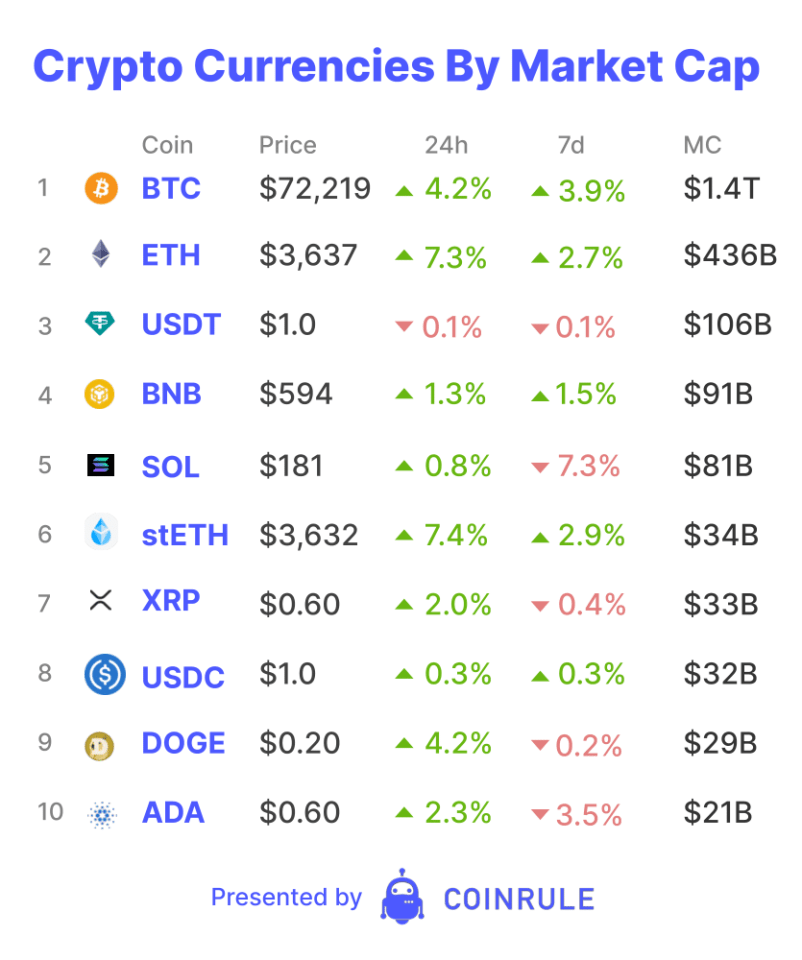Open the BTC coin link
Screen dimensions: 802x960
click(x=171, y=189)
